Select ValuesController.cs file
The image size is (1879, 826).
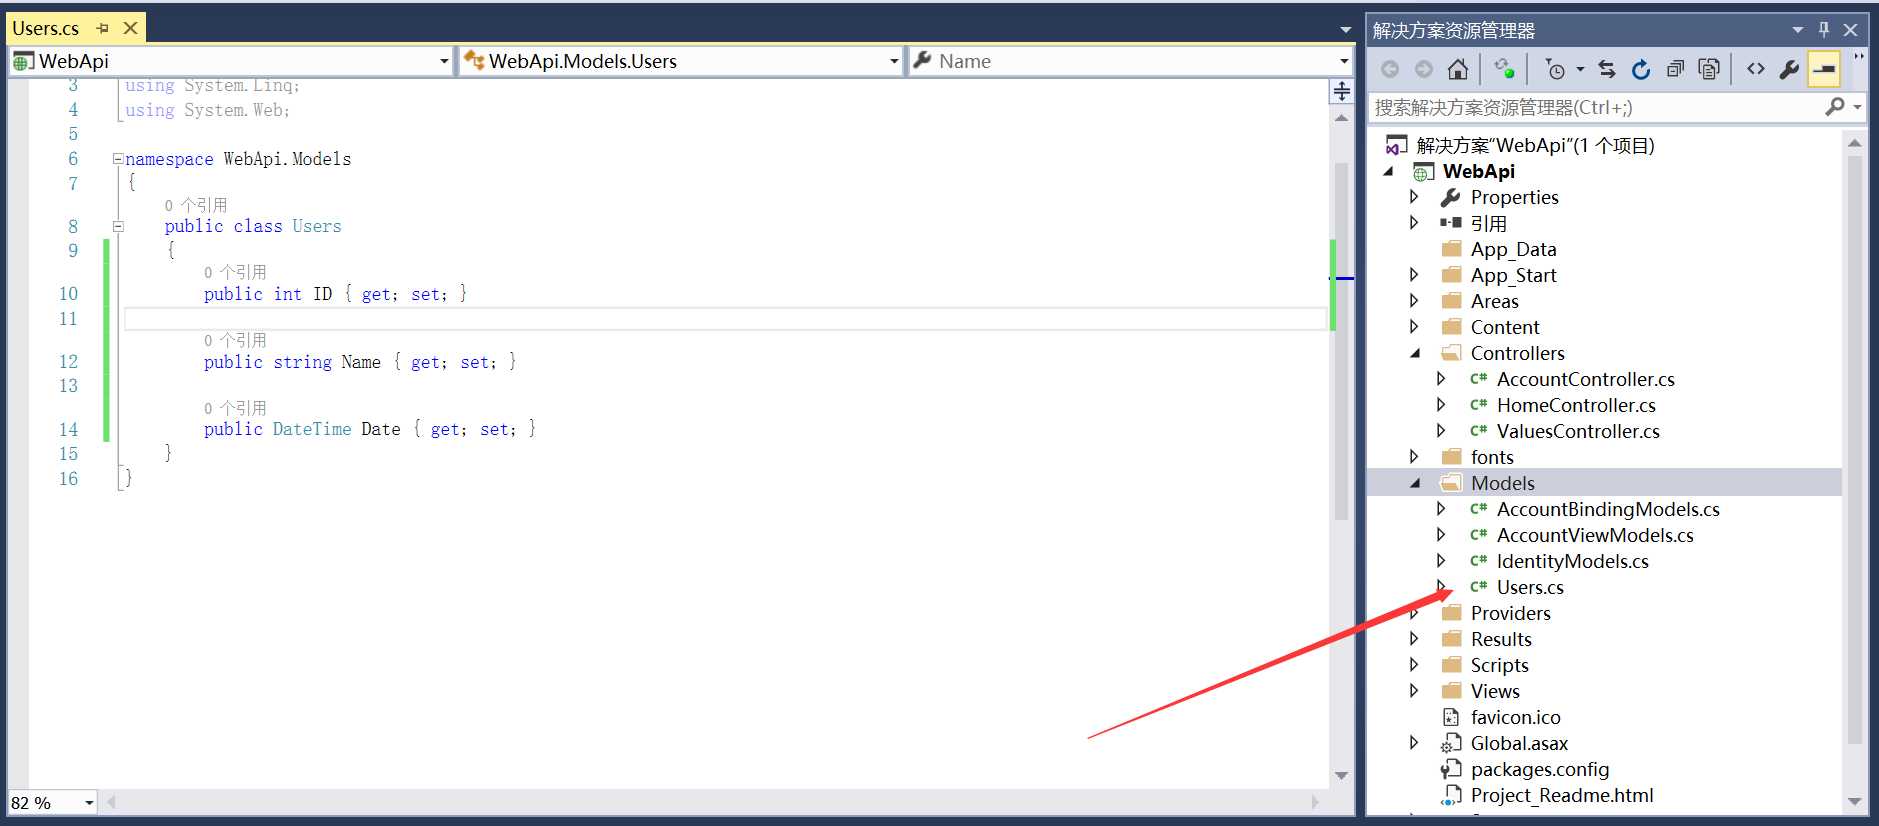click(1578, 431)
